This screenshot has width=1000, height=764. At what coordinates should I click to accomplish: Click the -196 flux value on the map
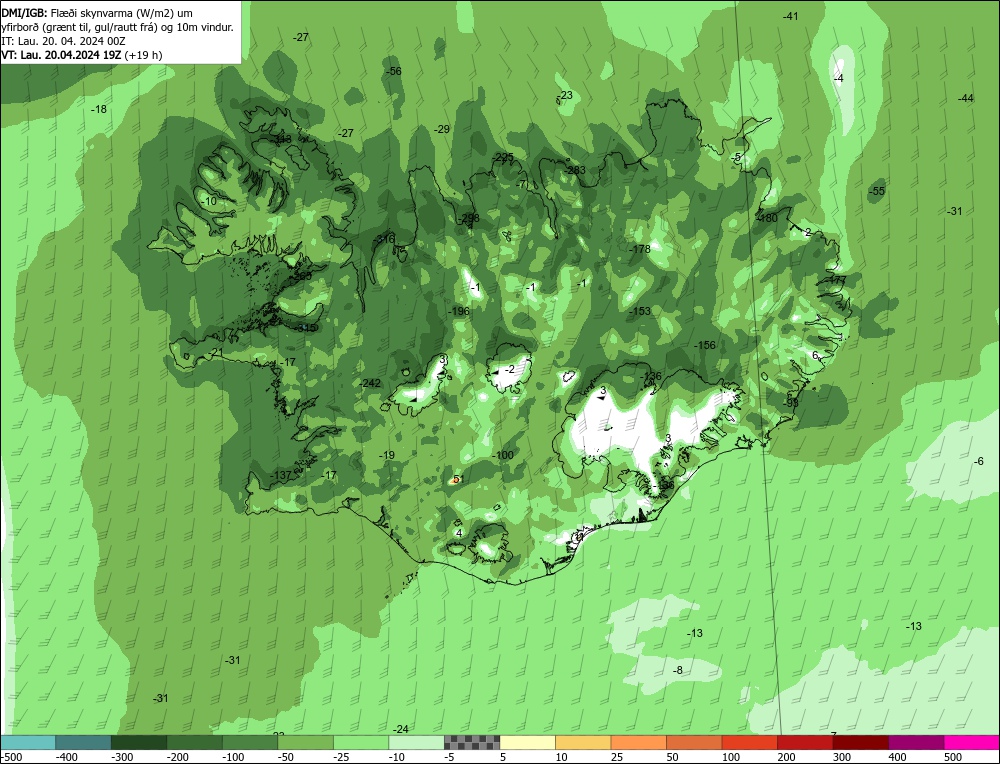tap(459, 311)
